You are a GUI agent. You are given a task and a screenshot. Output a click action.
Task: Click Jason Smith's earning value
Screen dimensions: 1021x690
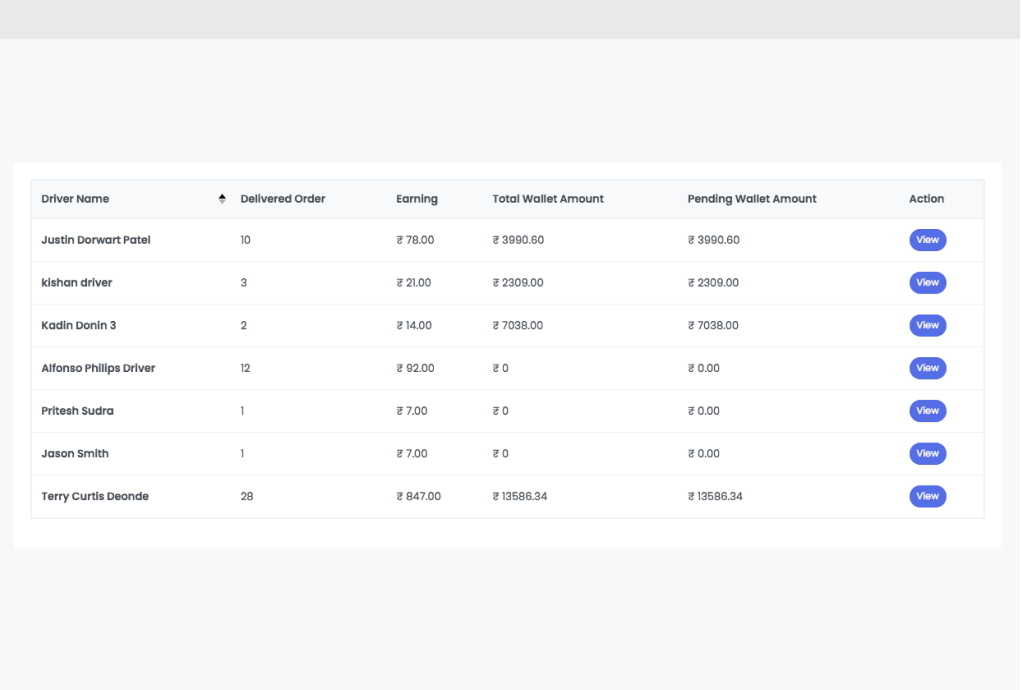click(412, 454)
